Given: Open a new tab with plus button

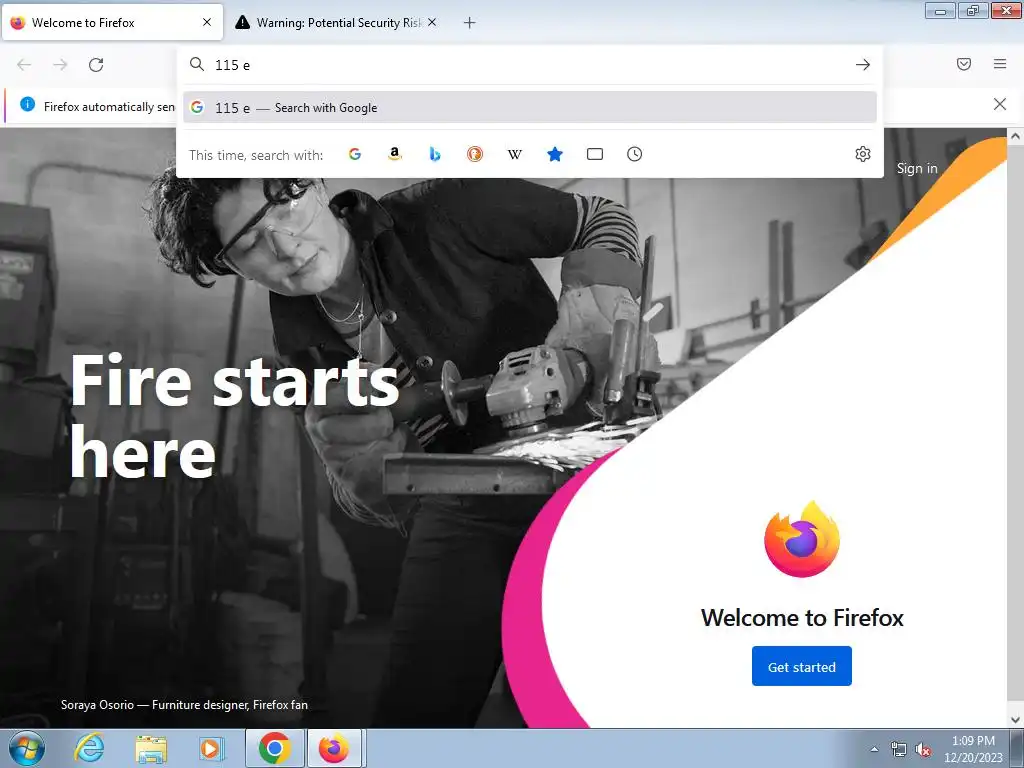Looking at the screenshot, I should tap(470, 23).
